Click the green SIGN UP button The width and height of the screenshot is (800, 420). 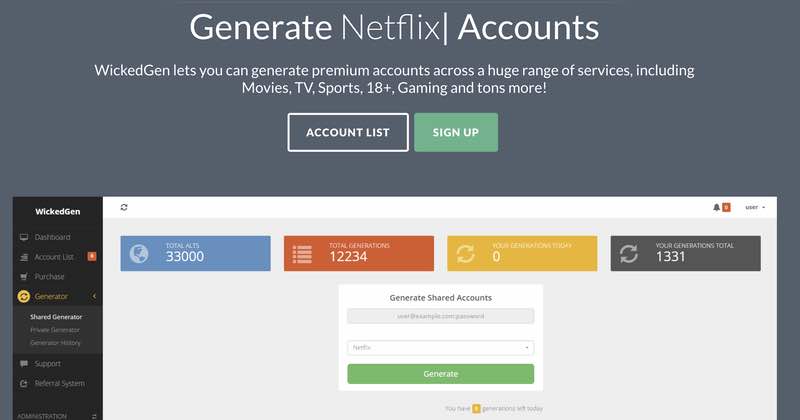point(455,132)
